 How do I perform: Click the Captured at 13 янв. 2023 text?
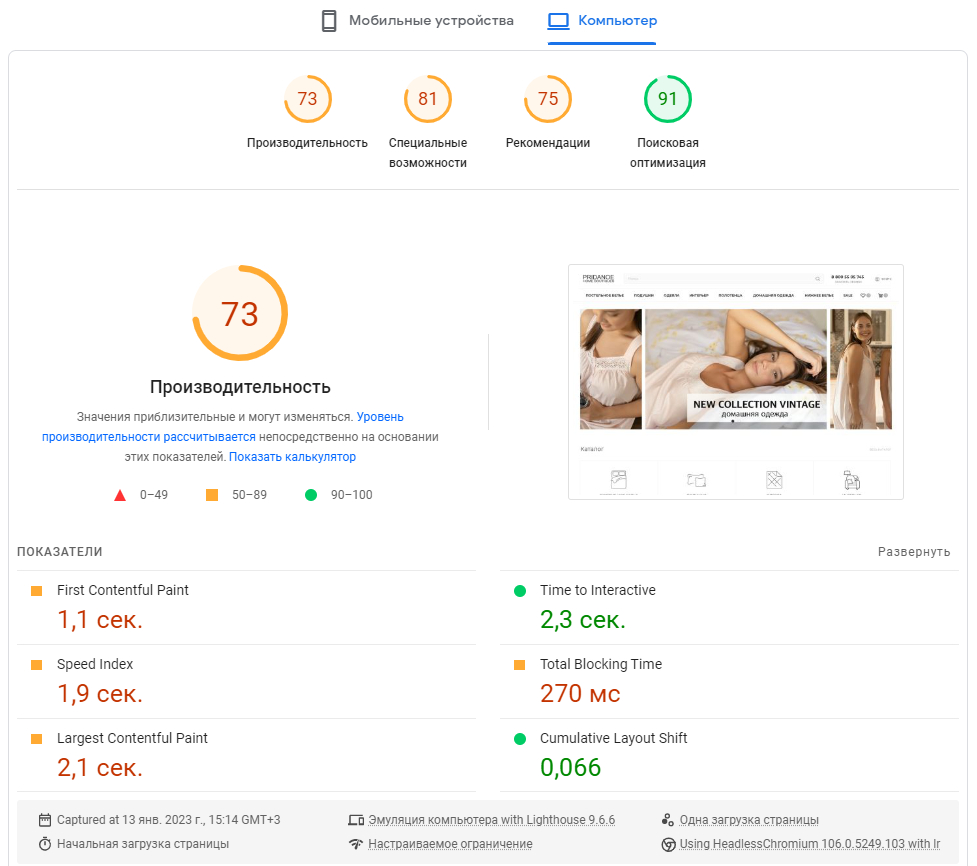[168, 820]
